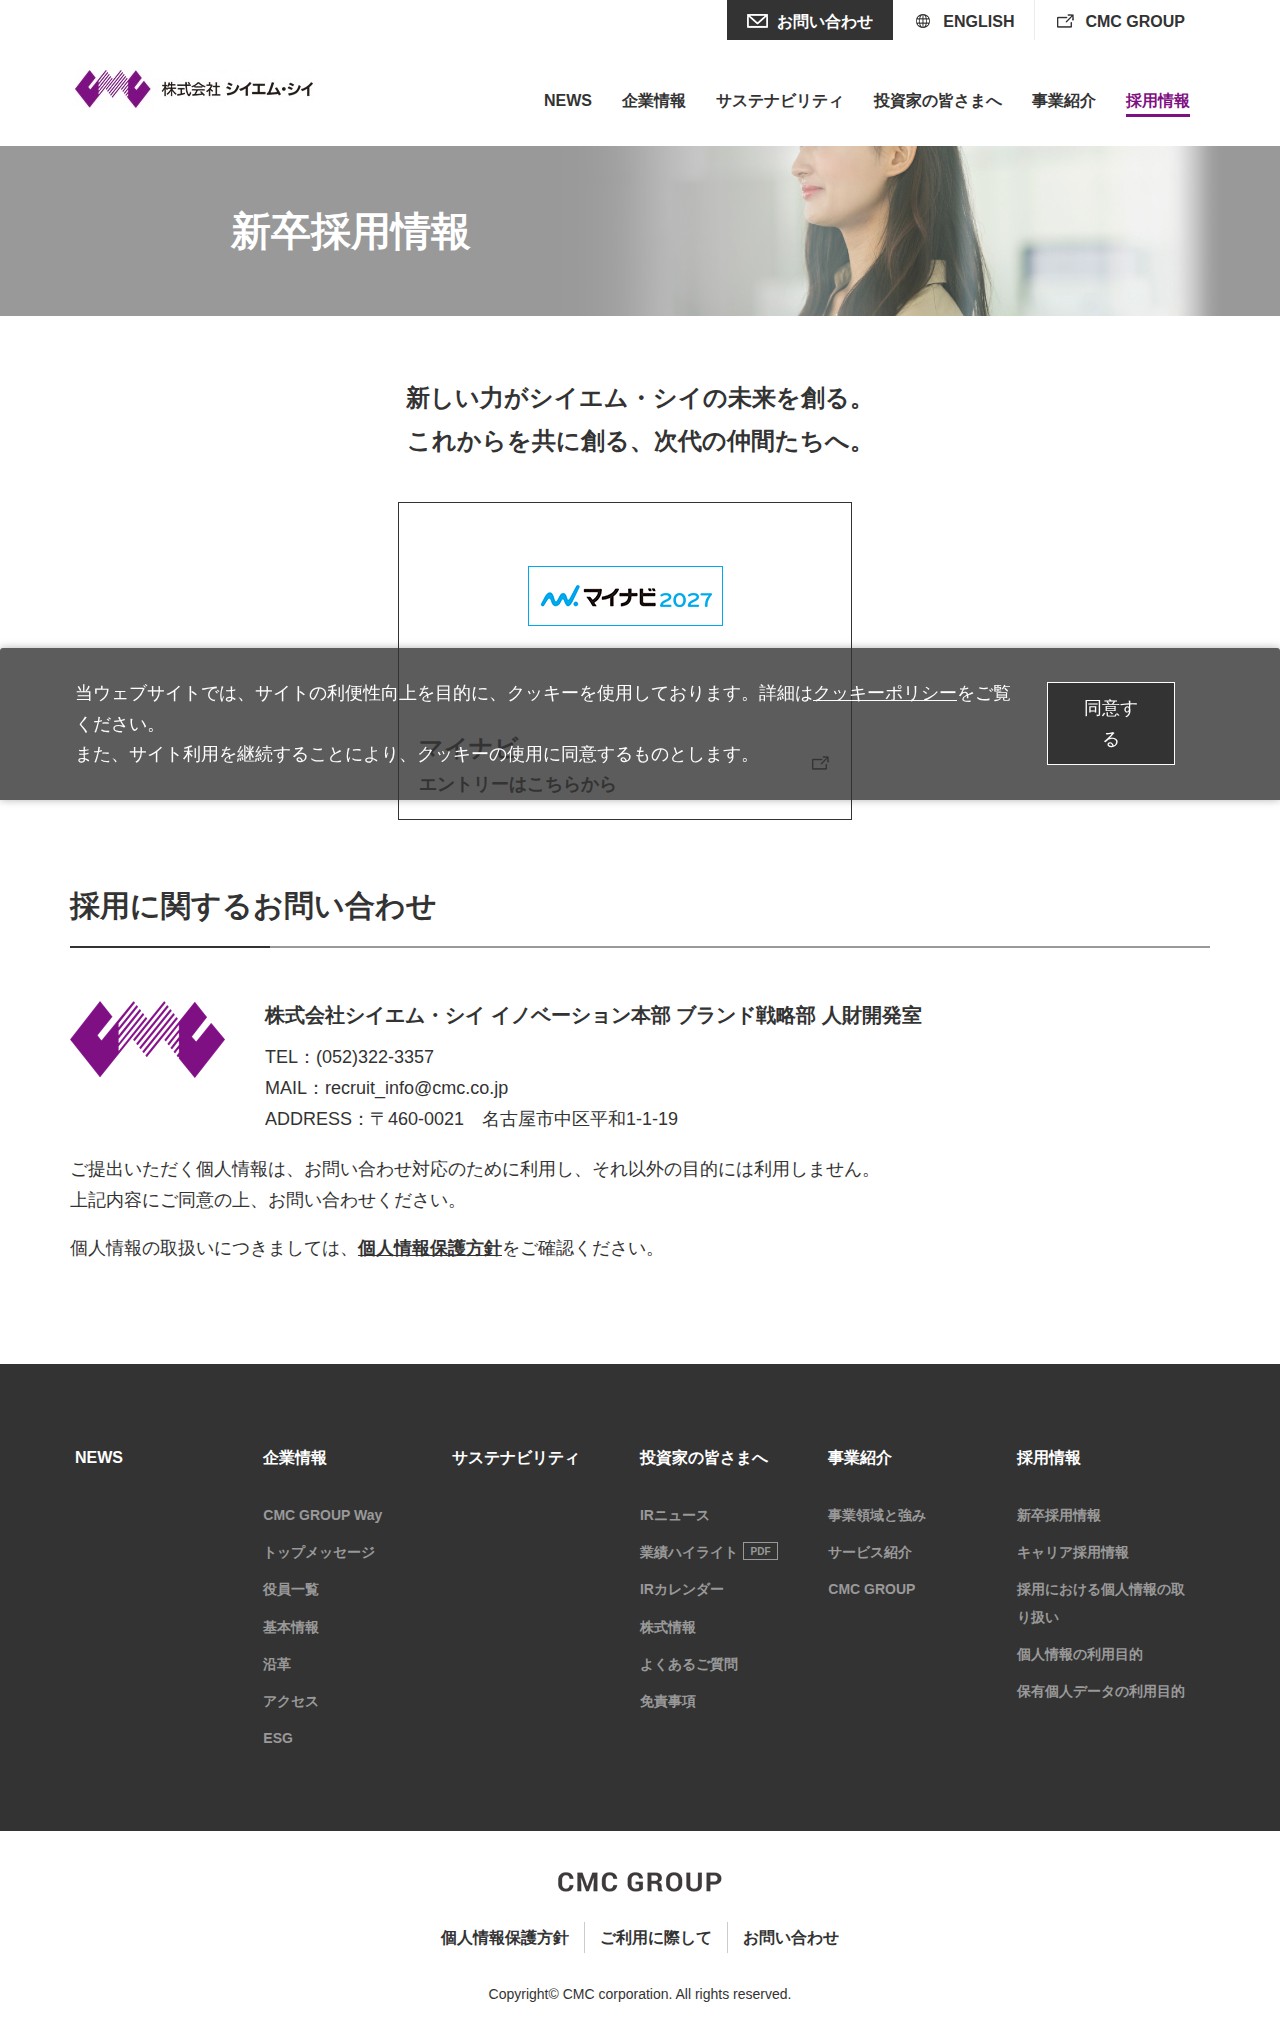The height and width of the screenshot is (2026, 1280).
Task: Open お問い合わせ in the bottom footer bar
Action: pyautogui.click(x=791, y=1938)
